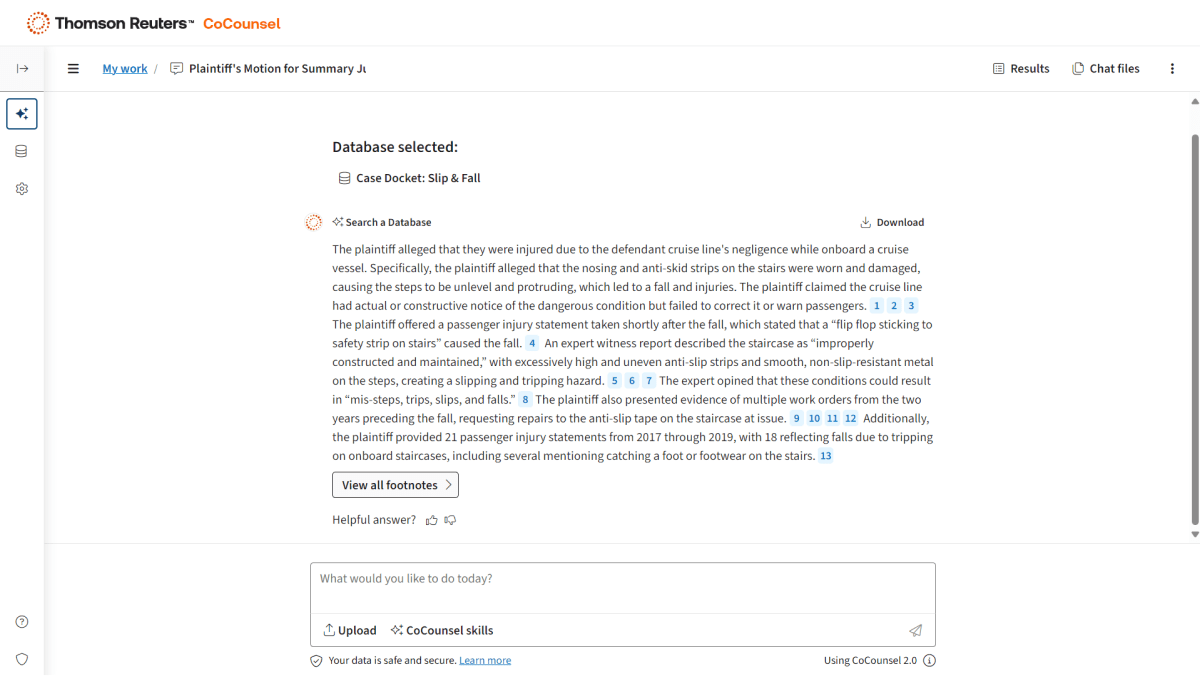1200x676 pixels.
Task: Open the databases icon in left sidebar
Action: click(22, 151)
